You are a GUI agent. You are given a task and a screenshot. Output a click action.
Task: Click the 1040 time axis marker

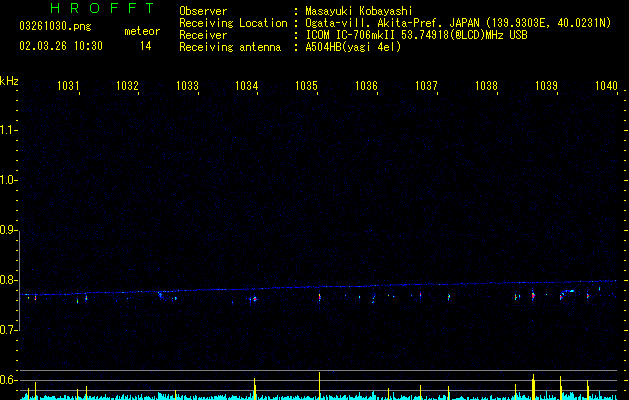[x=606, y=86]
